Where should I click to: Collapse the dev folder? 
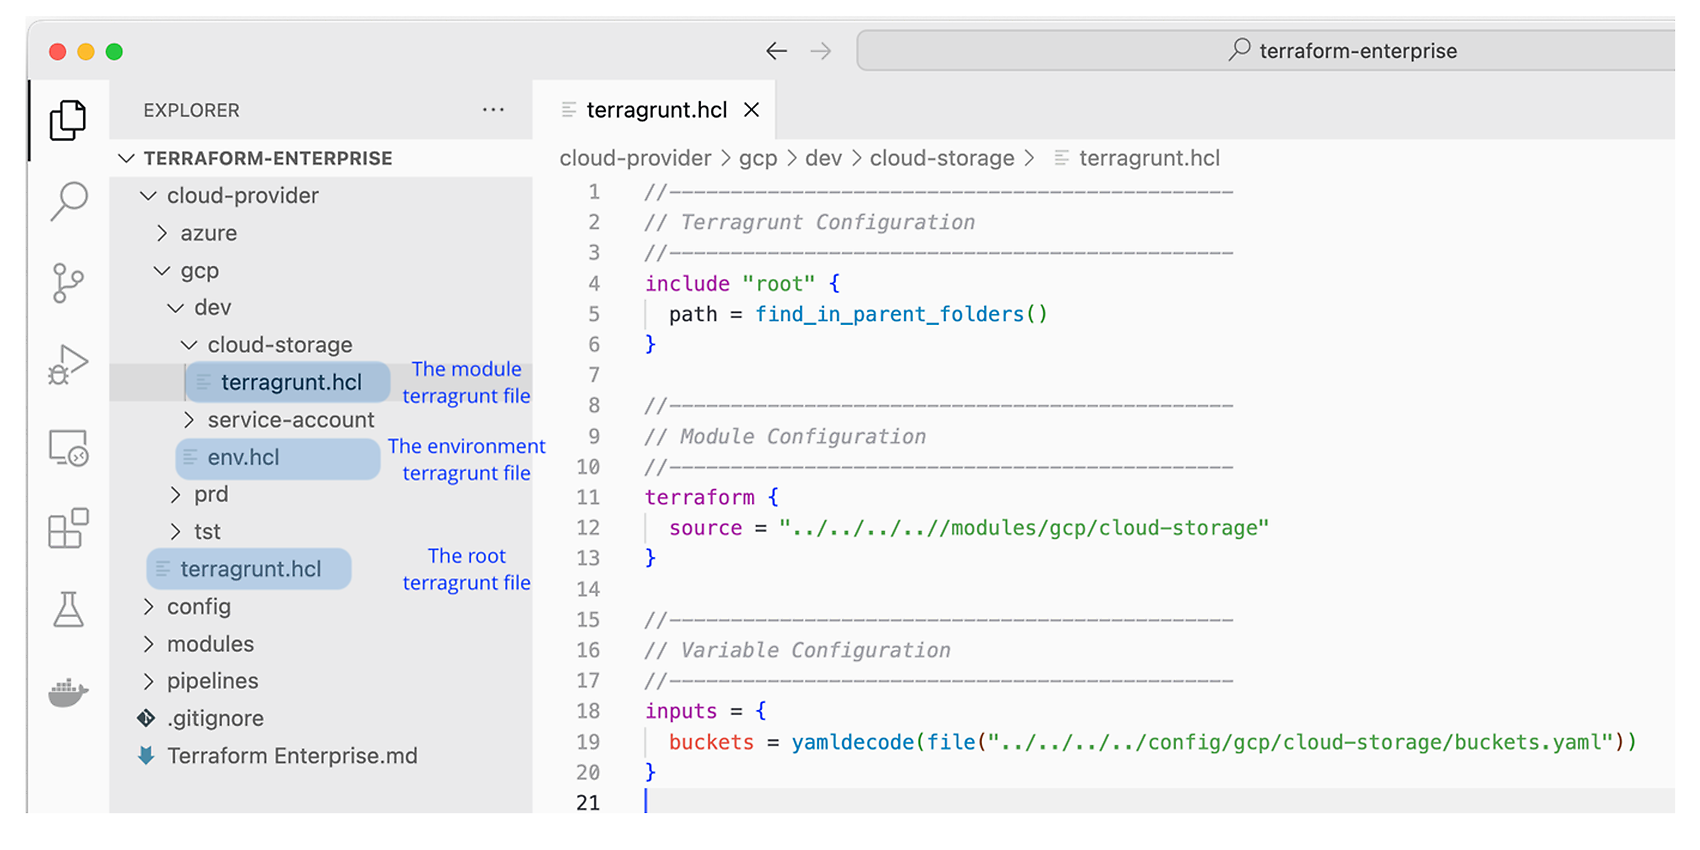coord(175,308)
